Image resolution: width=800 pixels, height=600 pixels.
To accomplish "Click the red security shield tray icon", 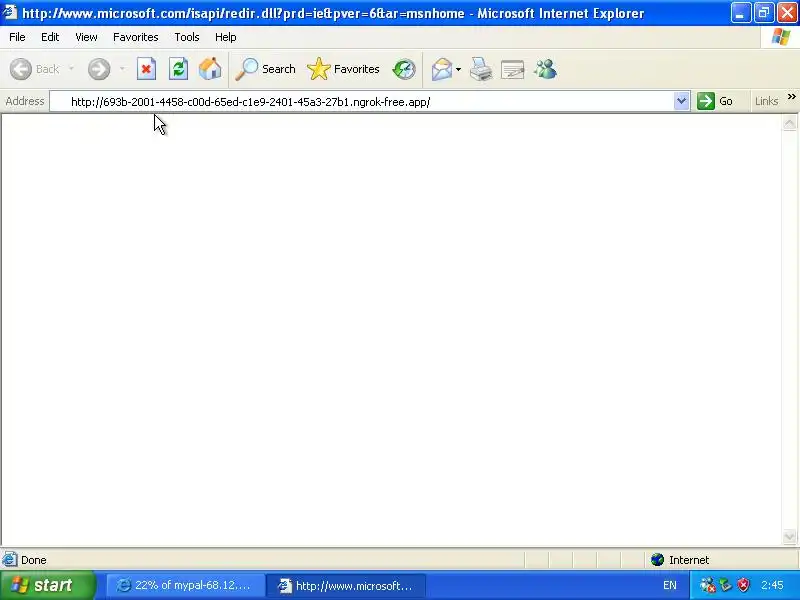I will [743, 585].
